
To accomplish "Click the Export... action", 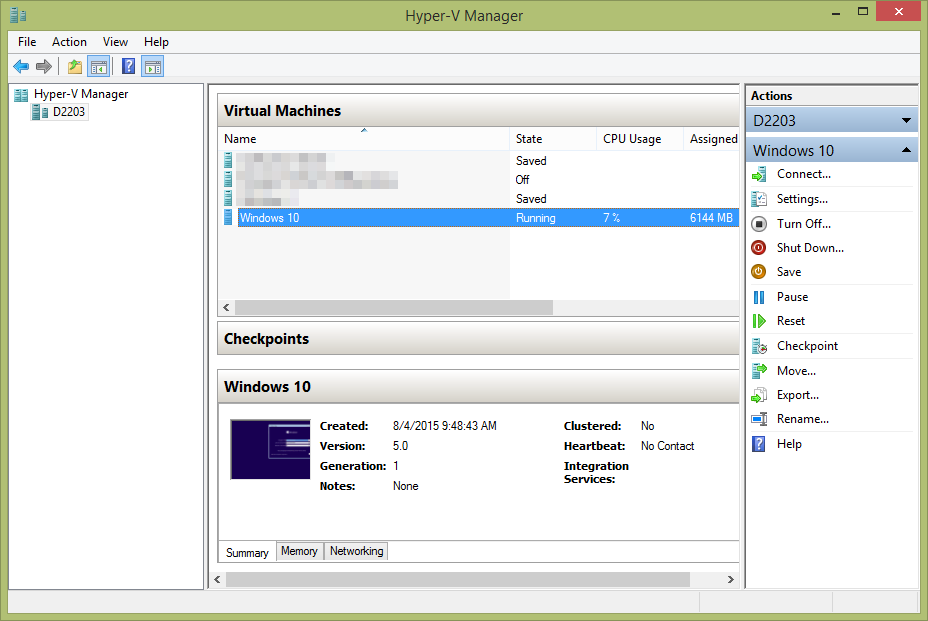I will point(798,395).
